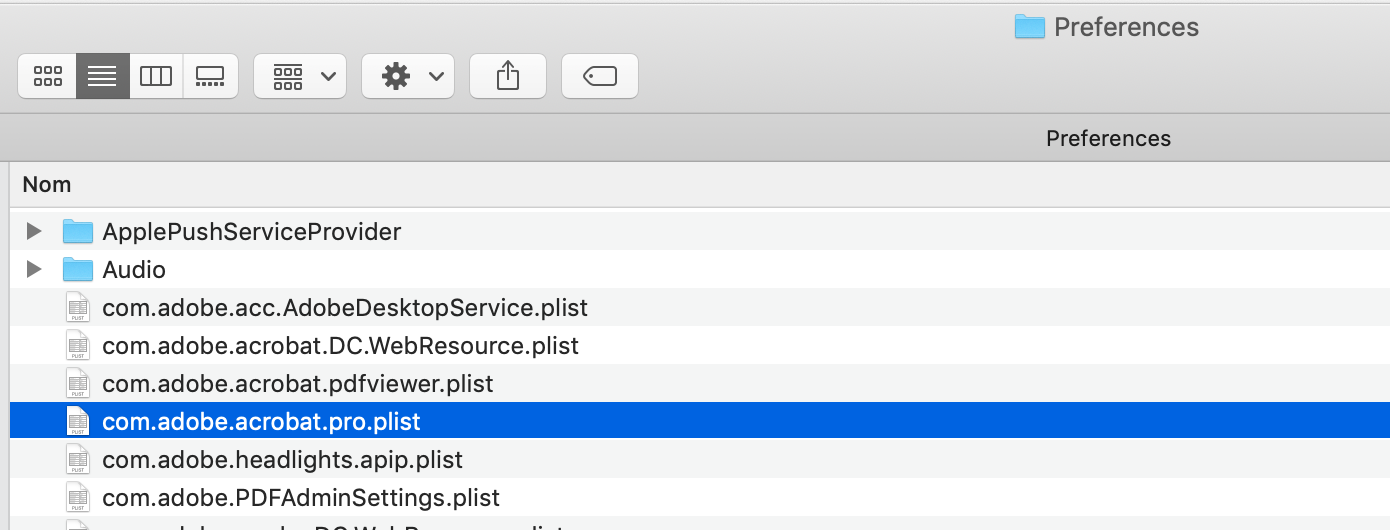The height and width of the screenshot is (530, 1390).
Task: Click the com.adobe.acrobat.pro.plist file icon
Action: click(78, 422)
